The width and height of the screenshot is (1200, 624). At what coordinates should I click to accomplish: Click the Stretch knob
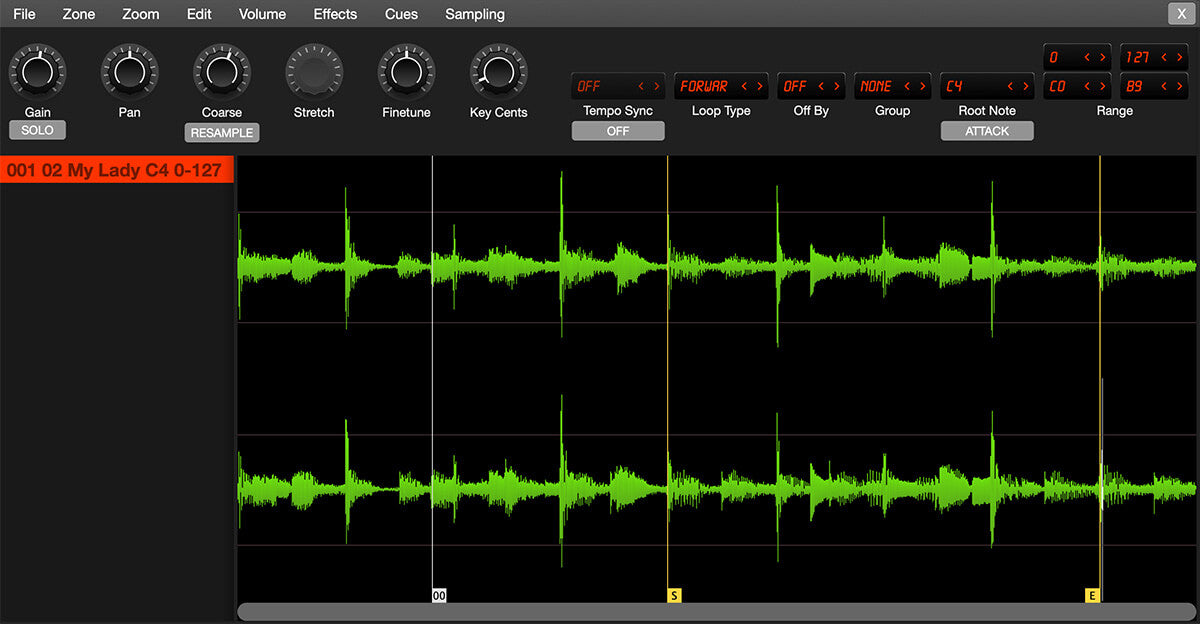314,71
